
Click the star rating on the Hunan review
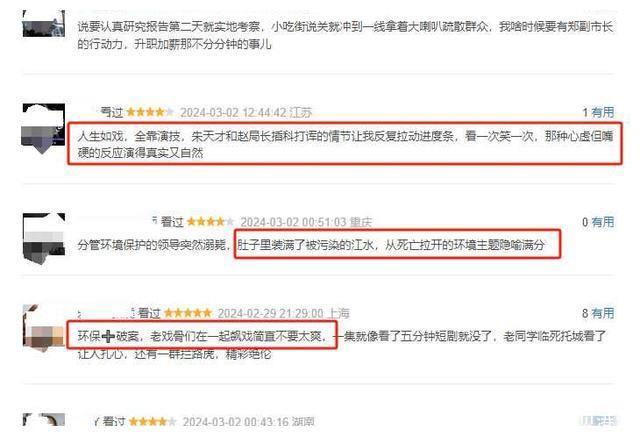pos(152,421)
